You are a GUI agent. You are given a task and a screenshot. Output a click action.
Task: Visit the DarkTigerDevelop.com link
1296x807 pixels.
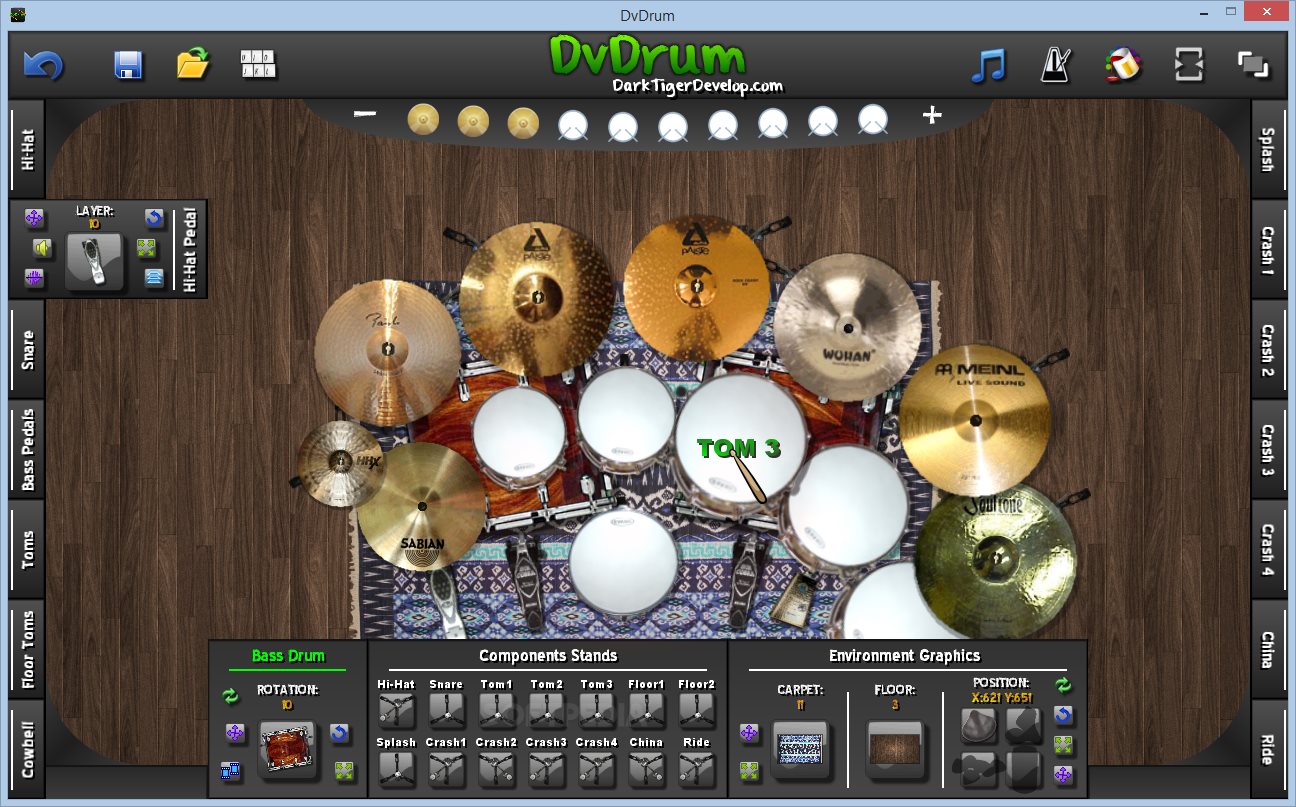[697, 86]
